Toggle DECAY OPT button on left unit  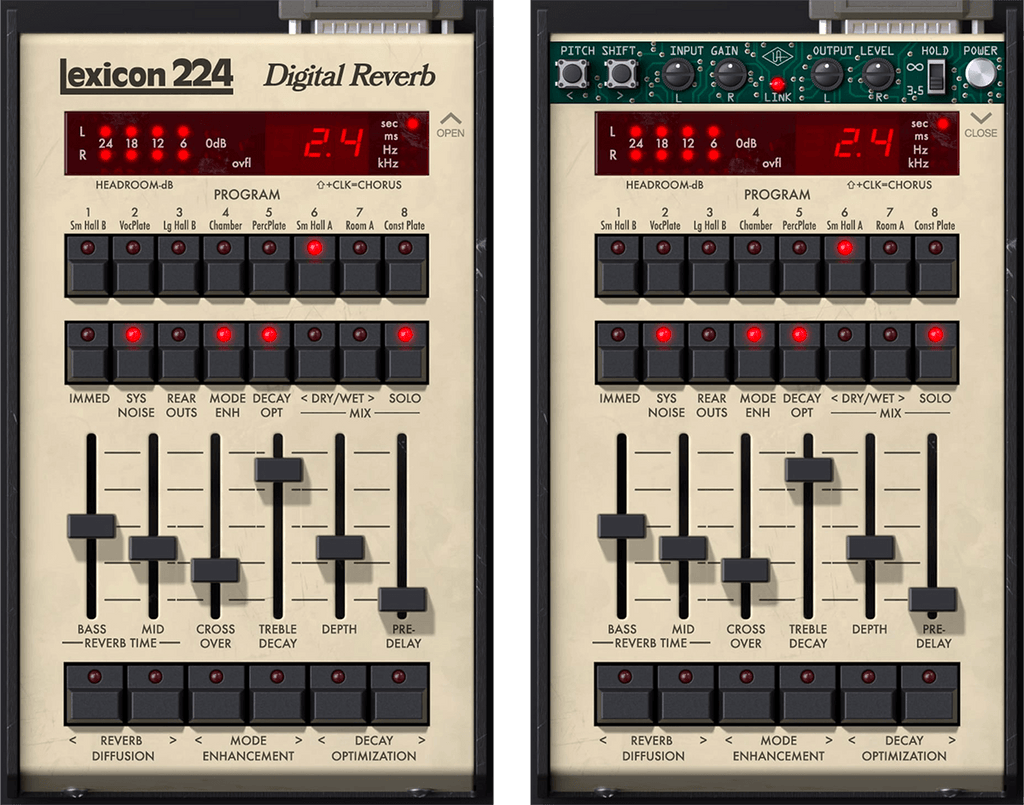click(269, 353)
